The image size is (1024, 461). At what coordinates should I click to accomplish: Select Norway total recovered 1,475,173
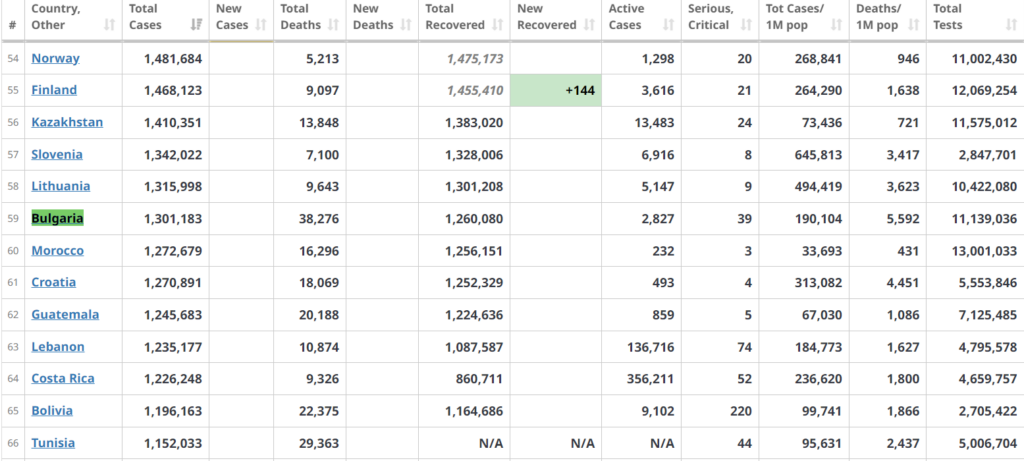pyautogui.click(x=475, y=59)
